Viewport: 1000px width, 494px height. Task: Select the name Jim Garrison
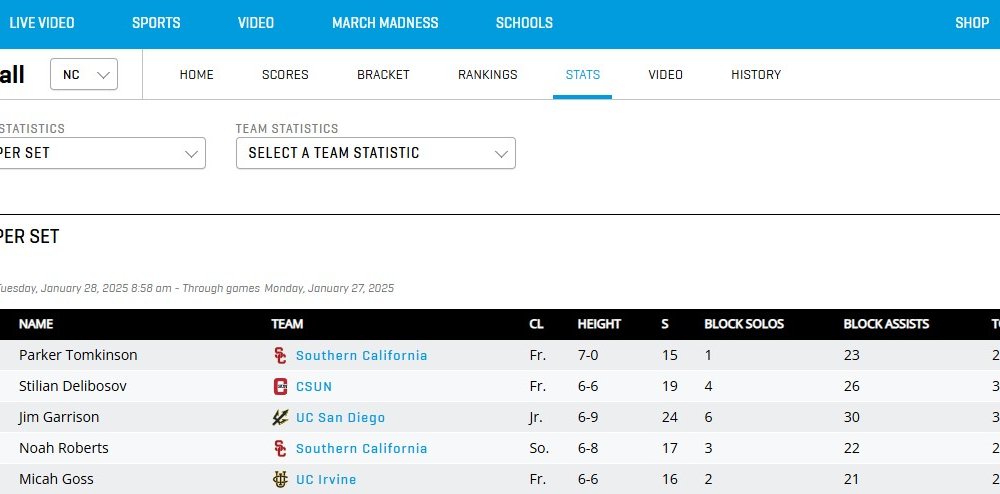coord(59,418)
